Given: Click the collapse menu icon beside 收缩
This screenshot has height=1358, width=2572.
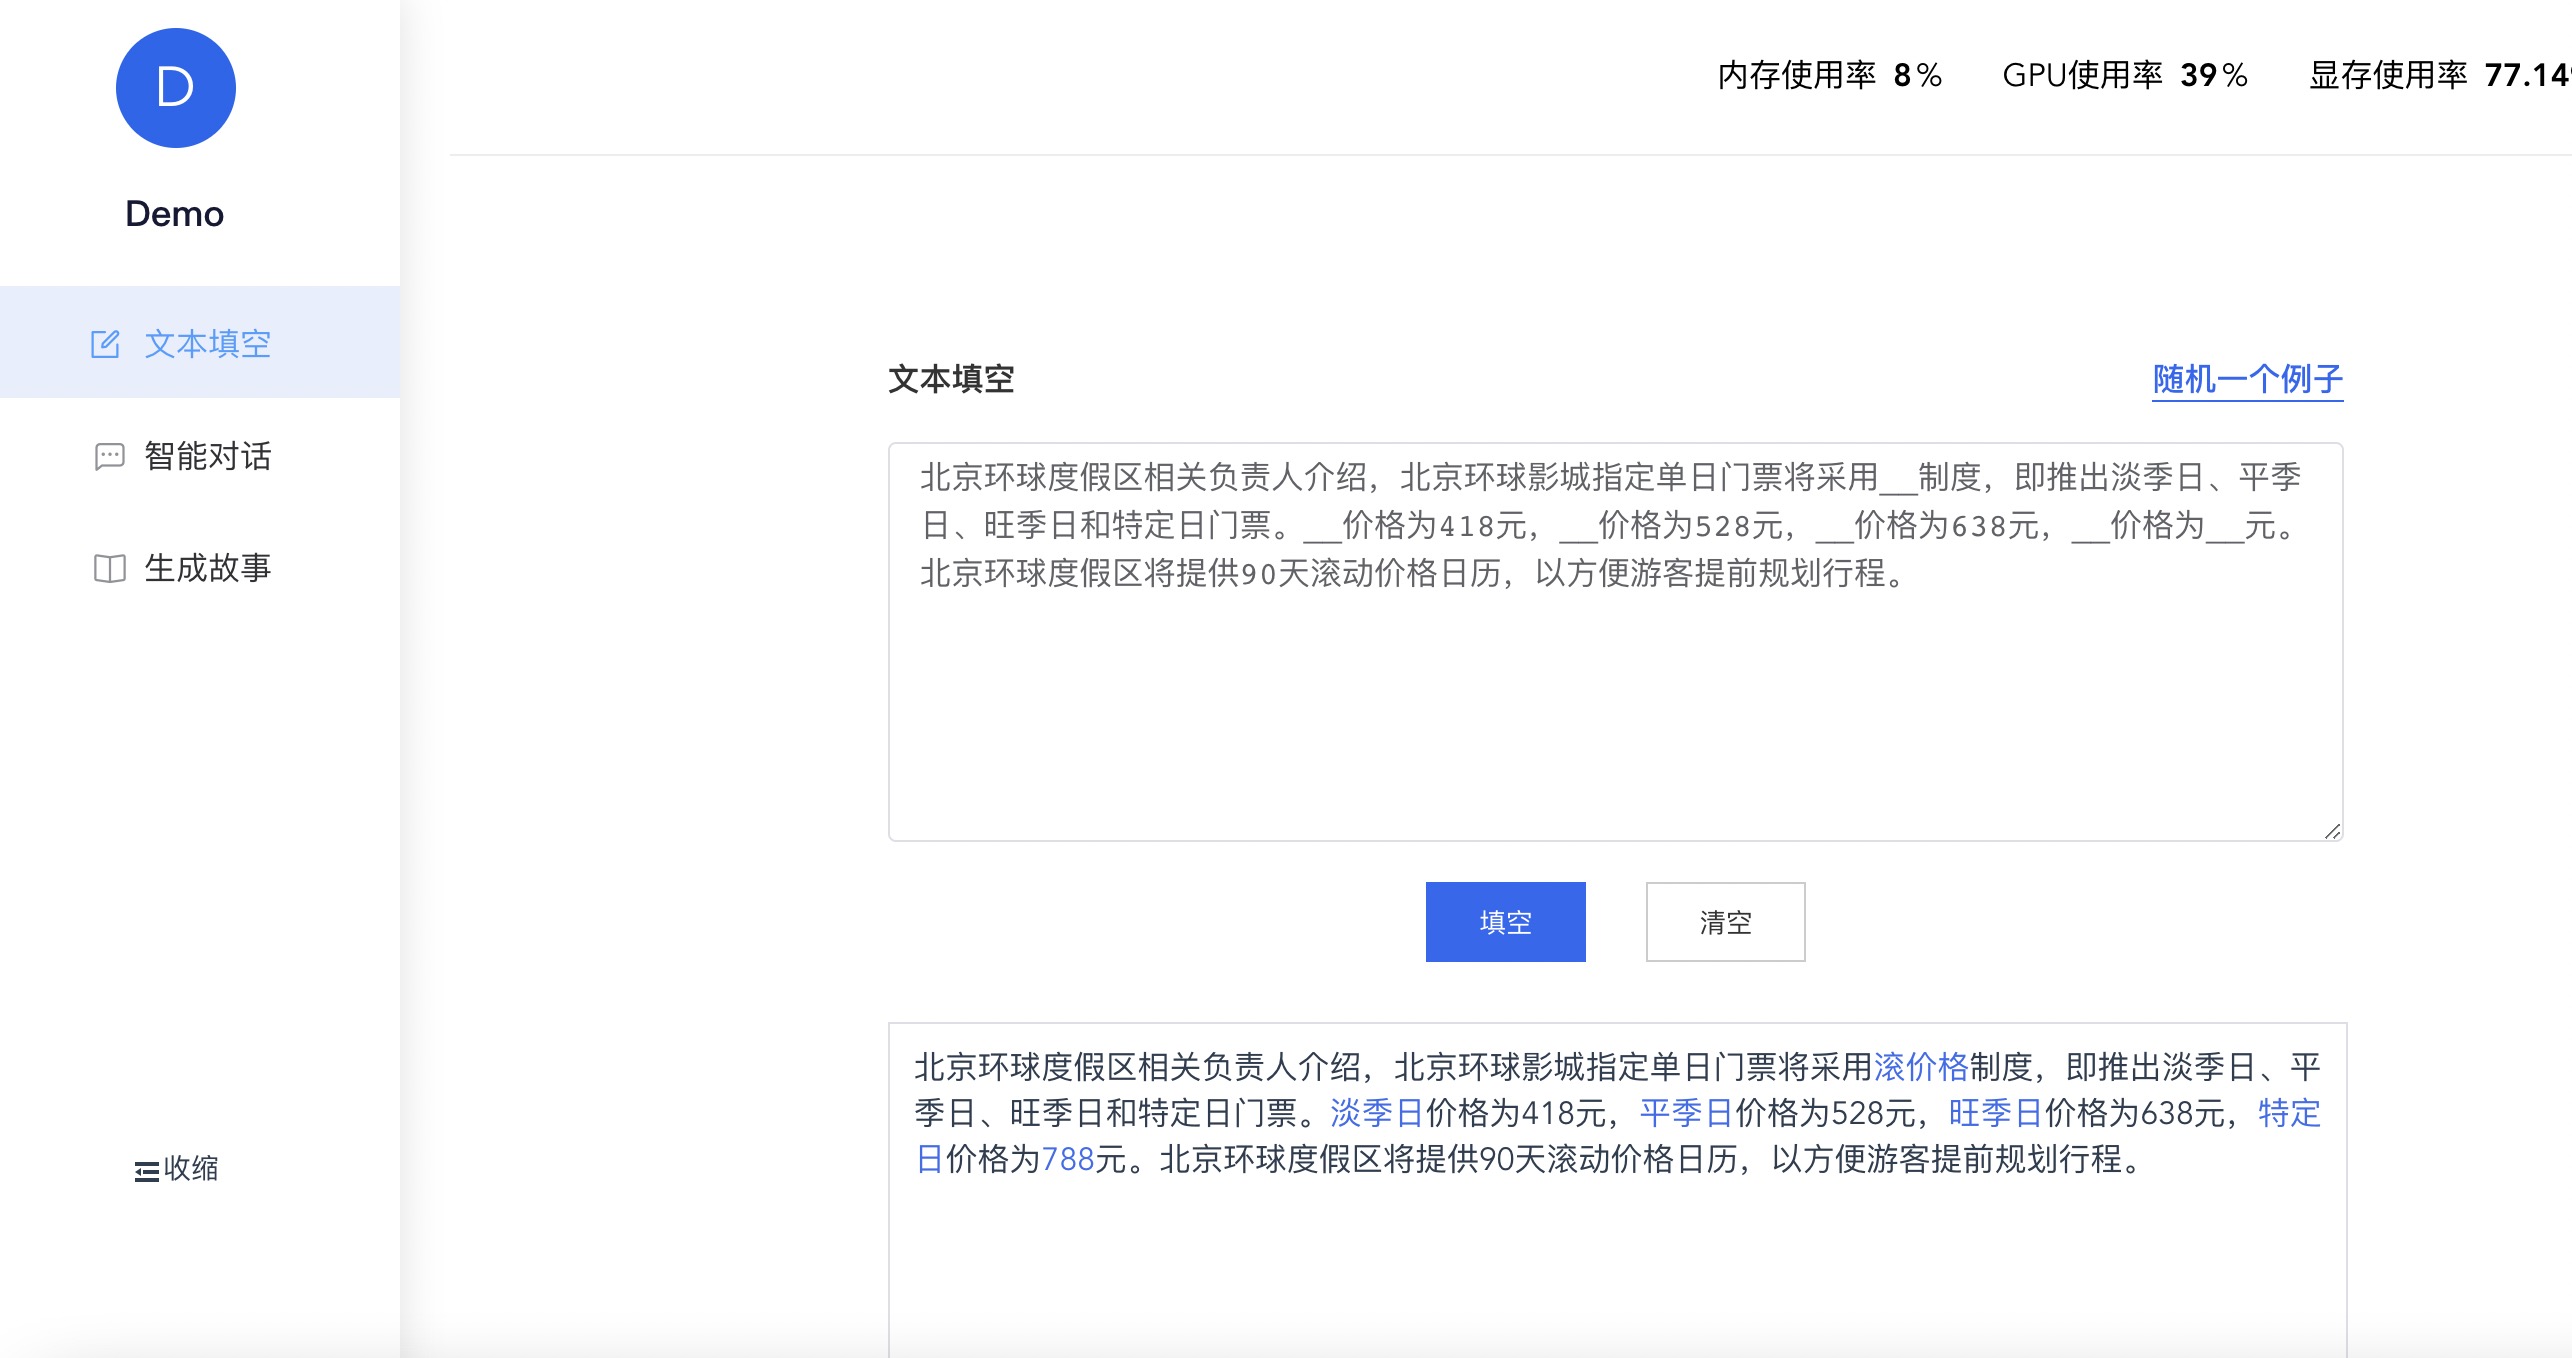Looking at the screenshot, I should point(146,1170).
